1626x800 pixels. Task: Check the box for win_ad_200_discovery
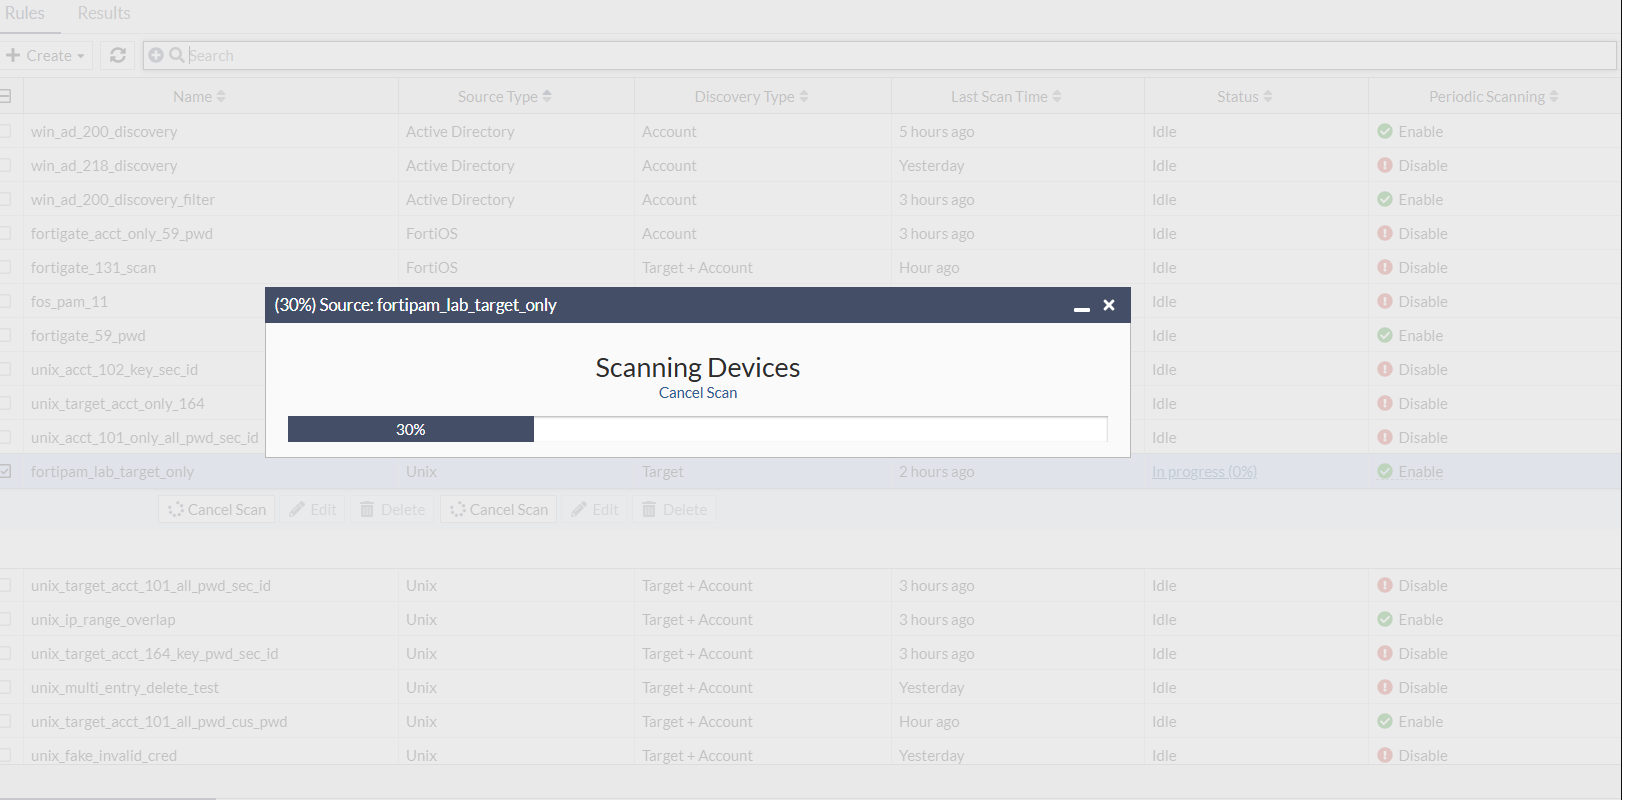click(x=5, y=131)
